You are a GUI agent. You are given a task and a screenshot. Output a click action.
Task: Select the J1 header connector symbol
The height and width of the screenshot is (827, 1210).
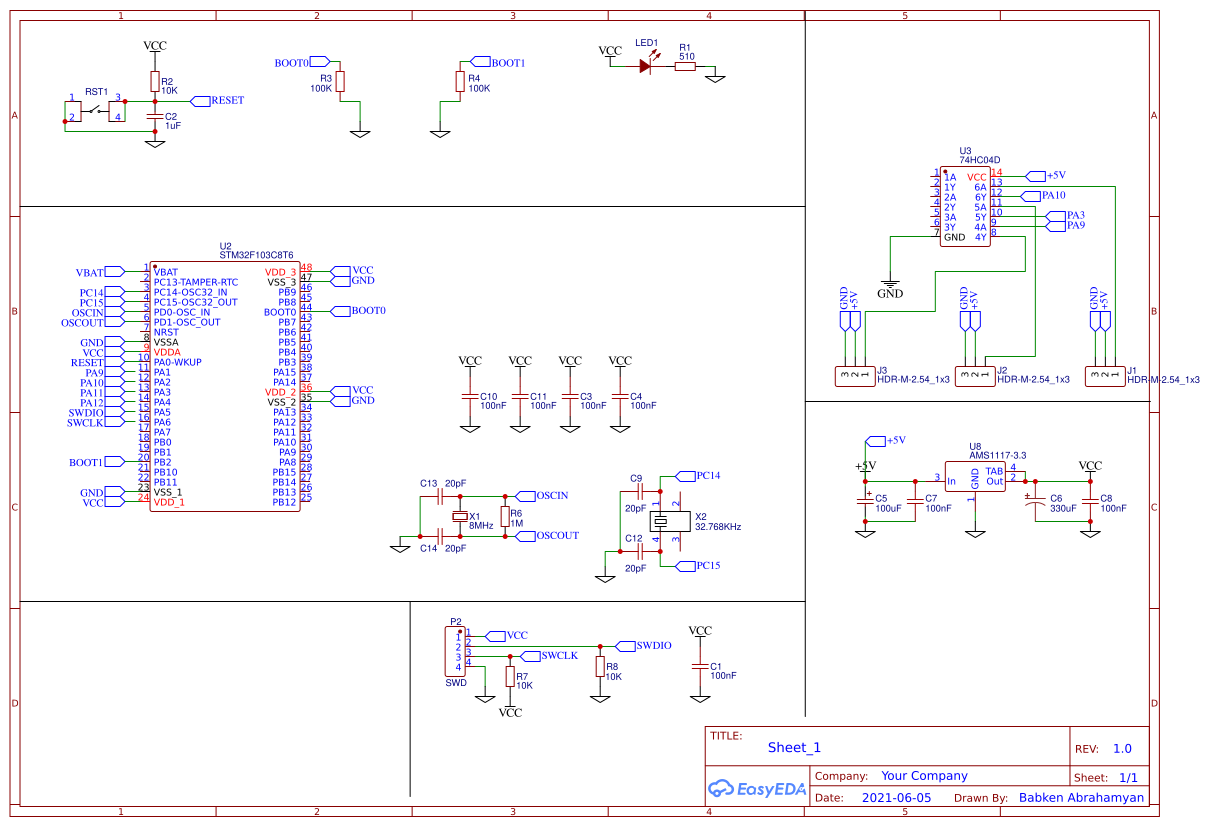click(x=1105, y=376)
